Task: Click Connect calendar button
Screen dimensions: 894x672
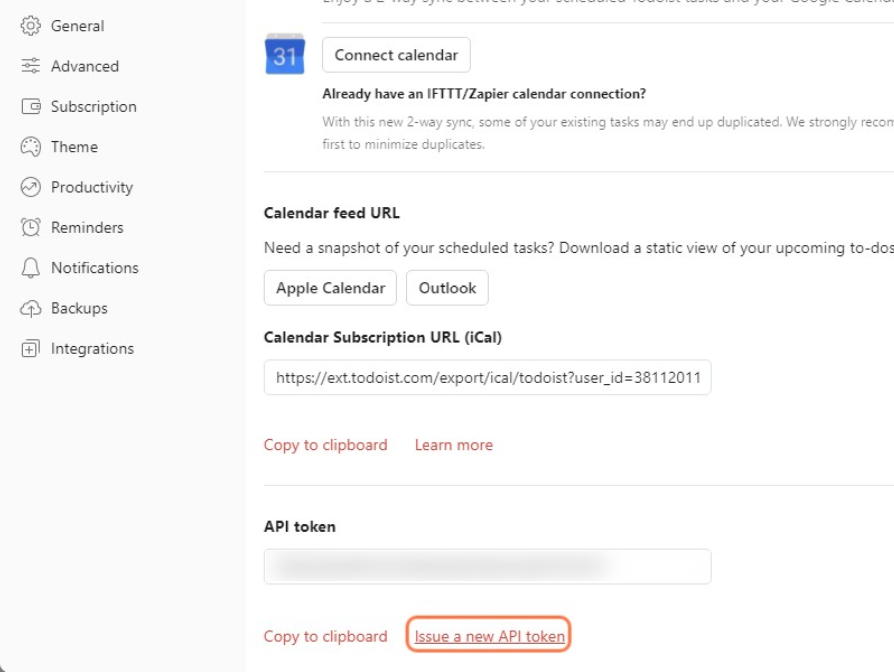Action: (x=396, y=55)
